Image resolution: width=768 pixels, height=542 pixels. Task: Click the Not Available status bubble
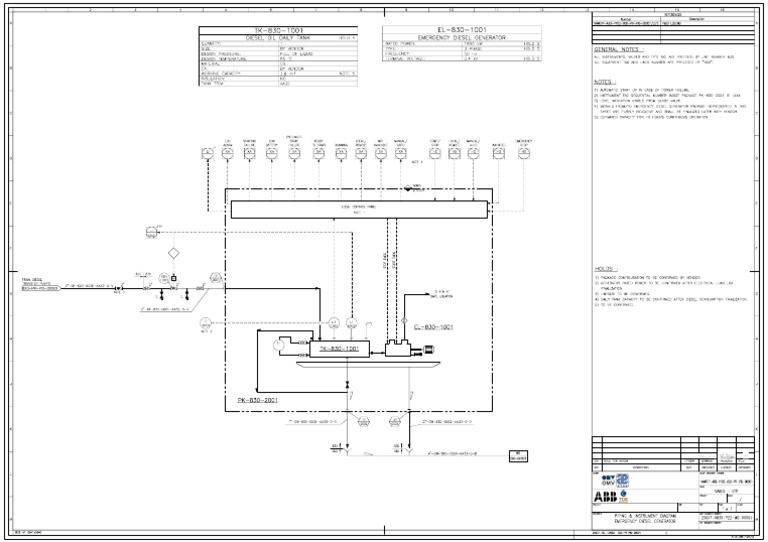tap(381, 153)
